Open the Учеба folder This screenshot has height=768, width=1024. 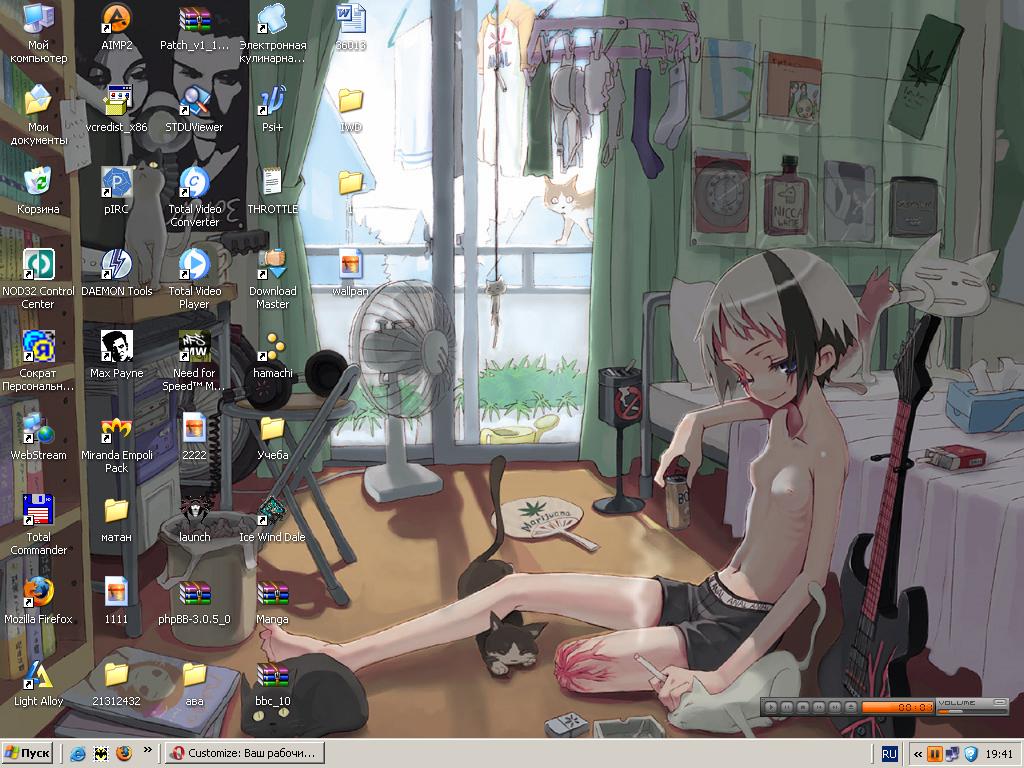[272, 439]
